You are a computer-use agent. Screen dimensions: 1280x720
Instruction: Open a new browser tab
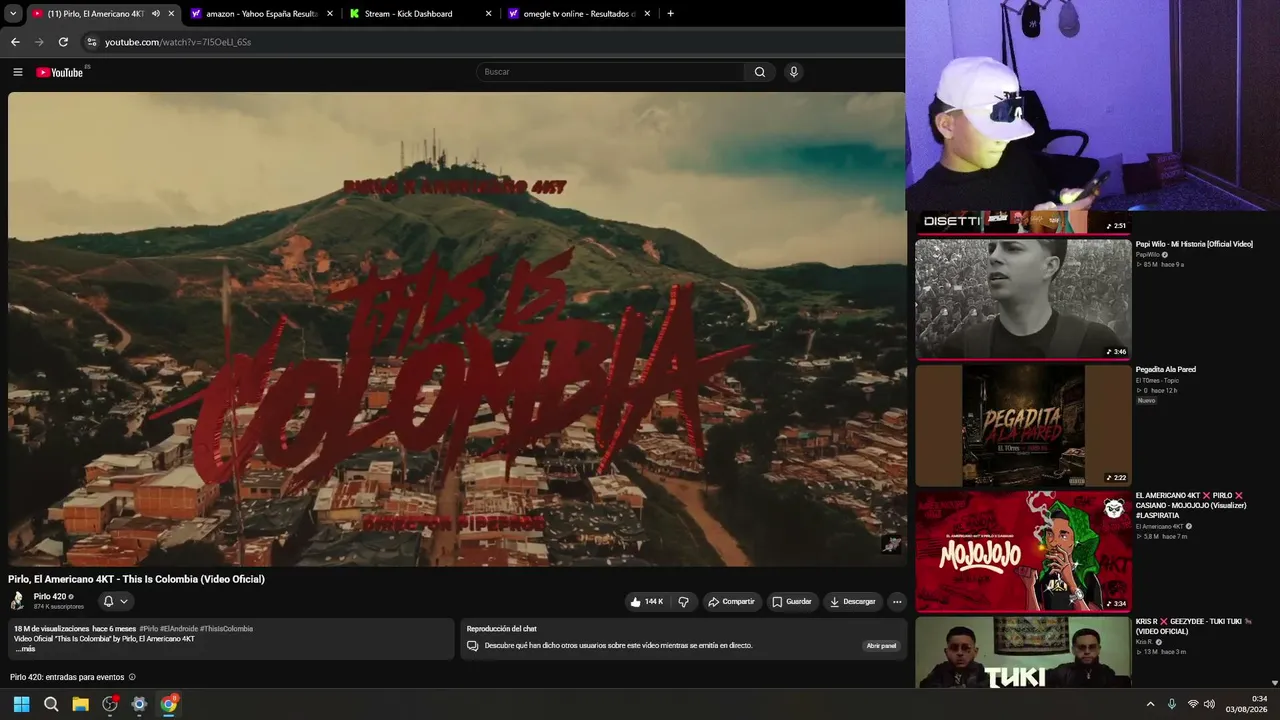670,14
